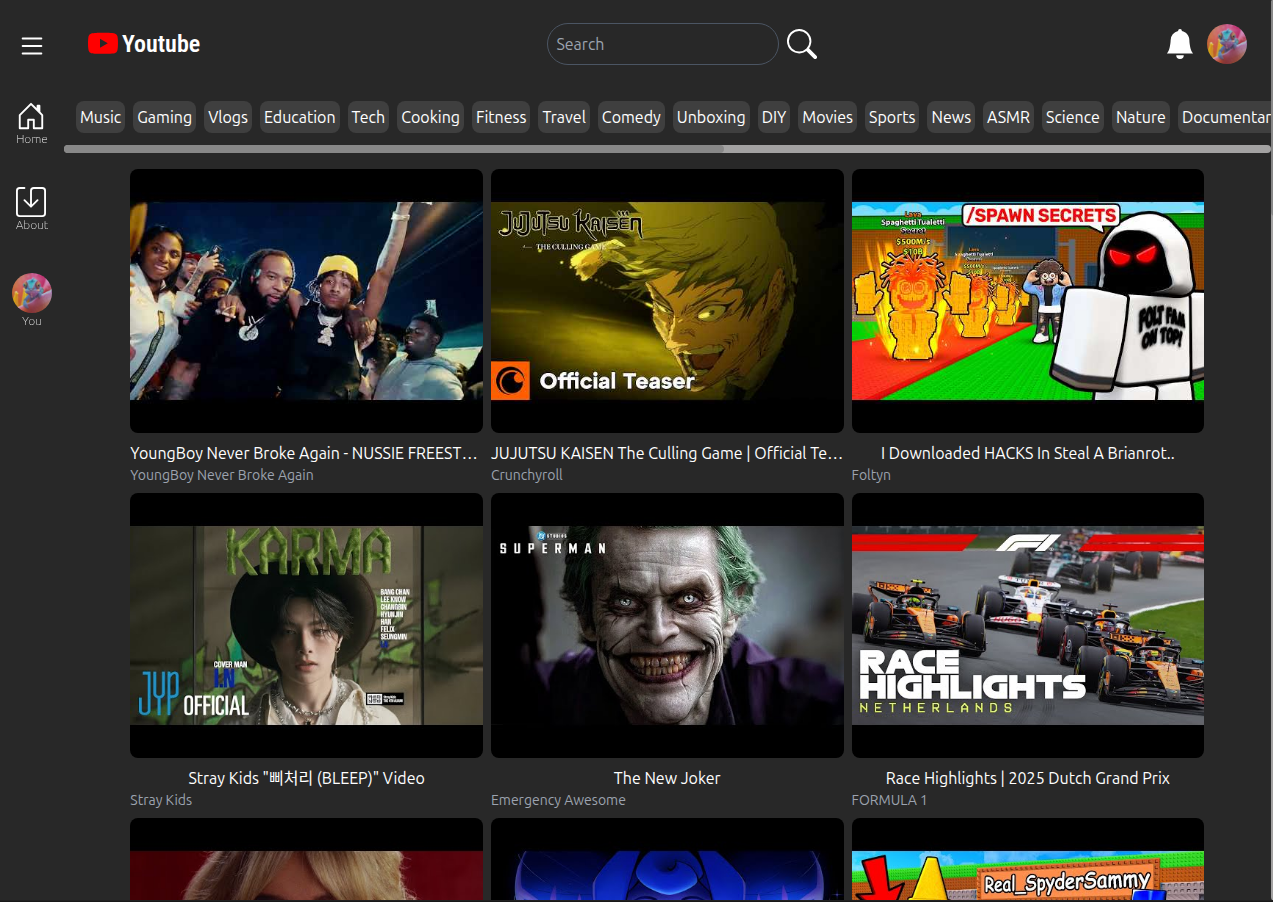The width and height of the screenshot is (1273, 902).
Task: Go to Home in sidebar
Action: click(x=31, y=123)
